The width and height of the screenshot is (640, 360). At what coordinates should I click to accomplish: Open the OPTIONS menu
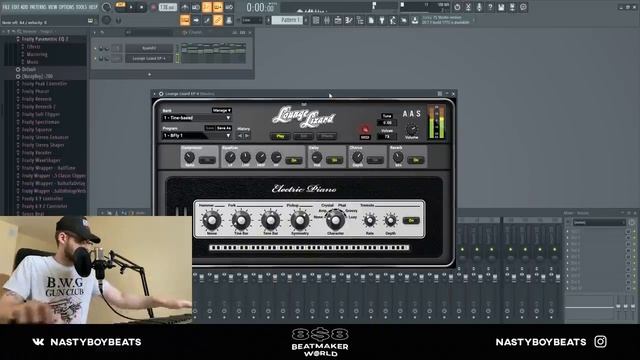[x=67, y=7]
